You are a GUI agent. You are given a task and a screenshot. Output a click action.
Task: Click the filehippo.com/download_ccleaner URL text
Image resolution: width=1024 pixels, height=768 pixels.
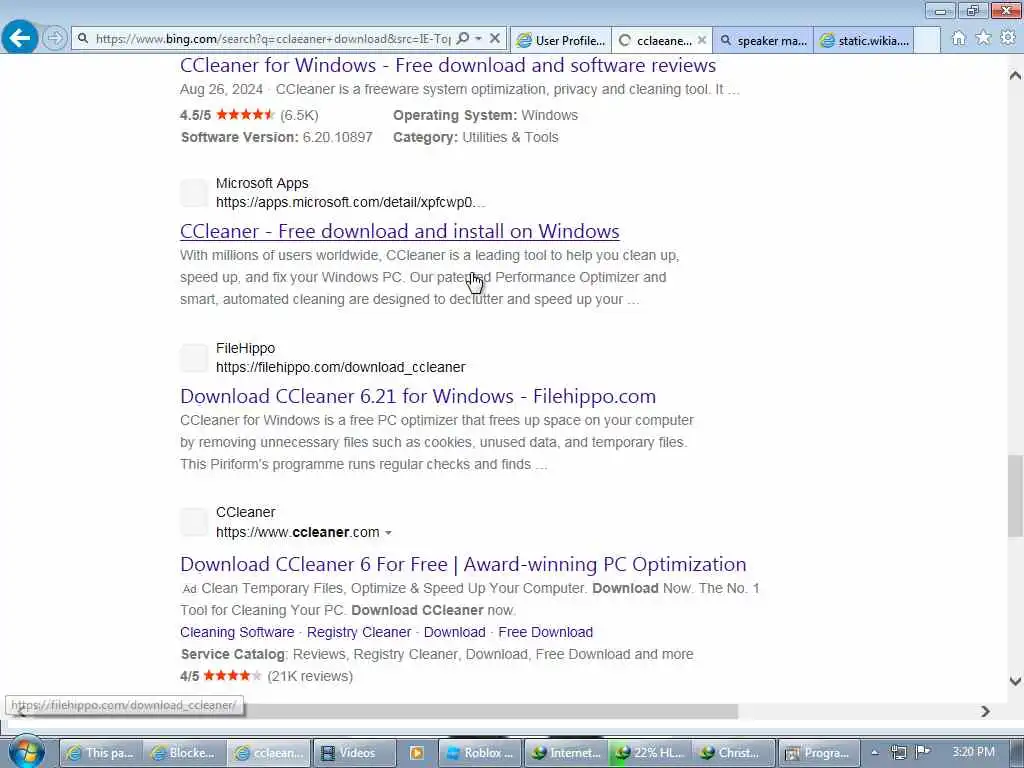click(341, 368)
